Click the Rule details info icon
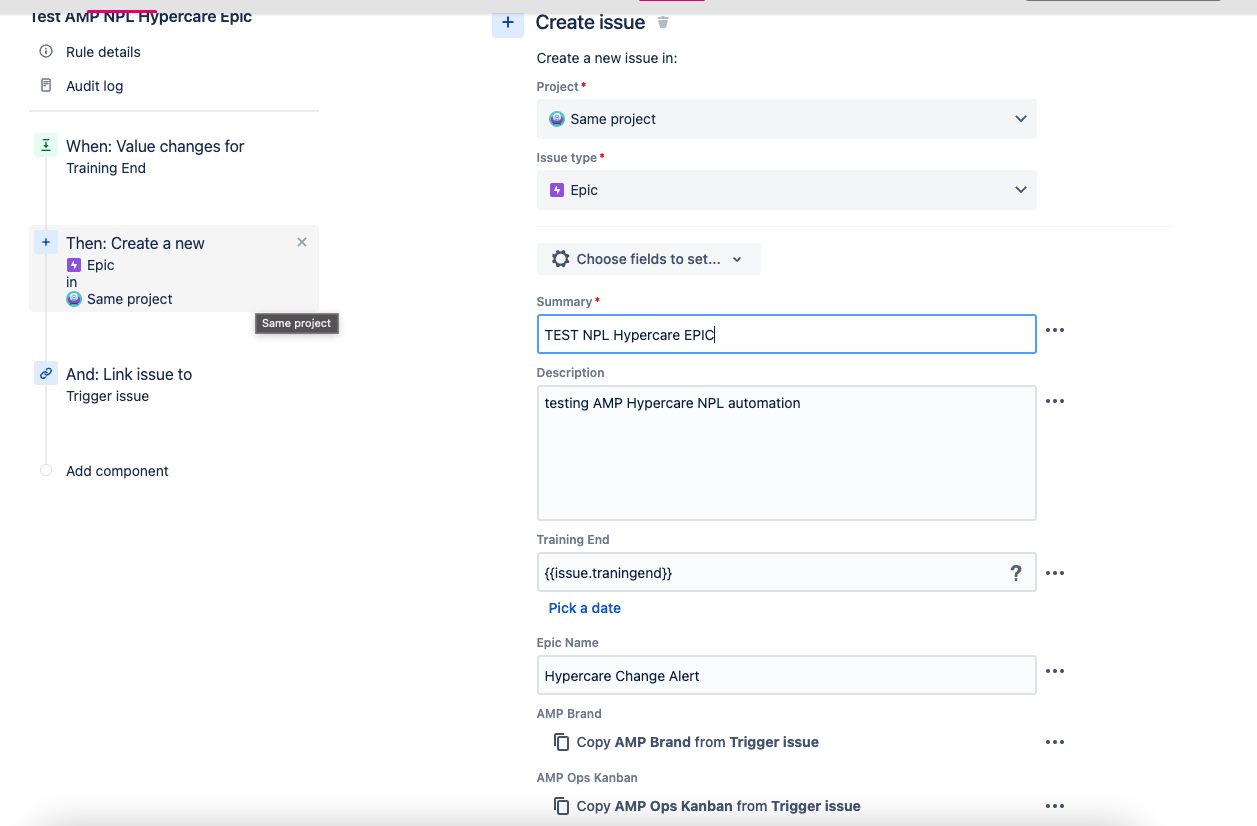This screenshot has width=1257, height=826. click(x=45, y=51)
